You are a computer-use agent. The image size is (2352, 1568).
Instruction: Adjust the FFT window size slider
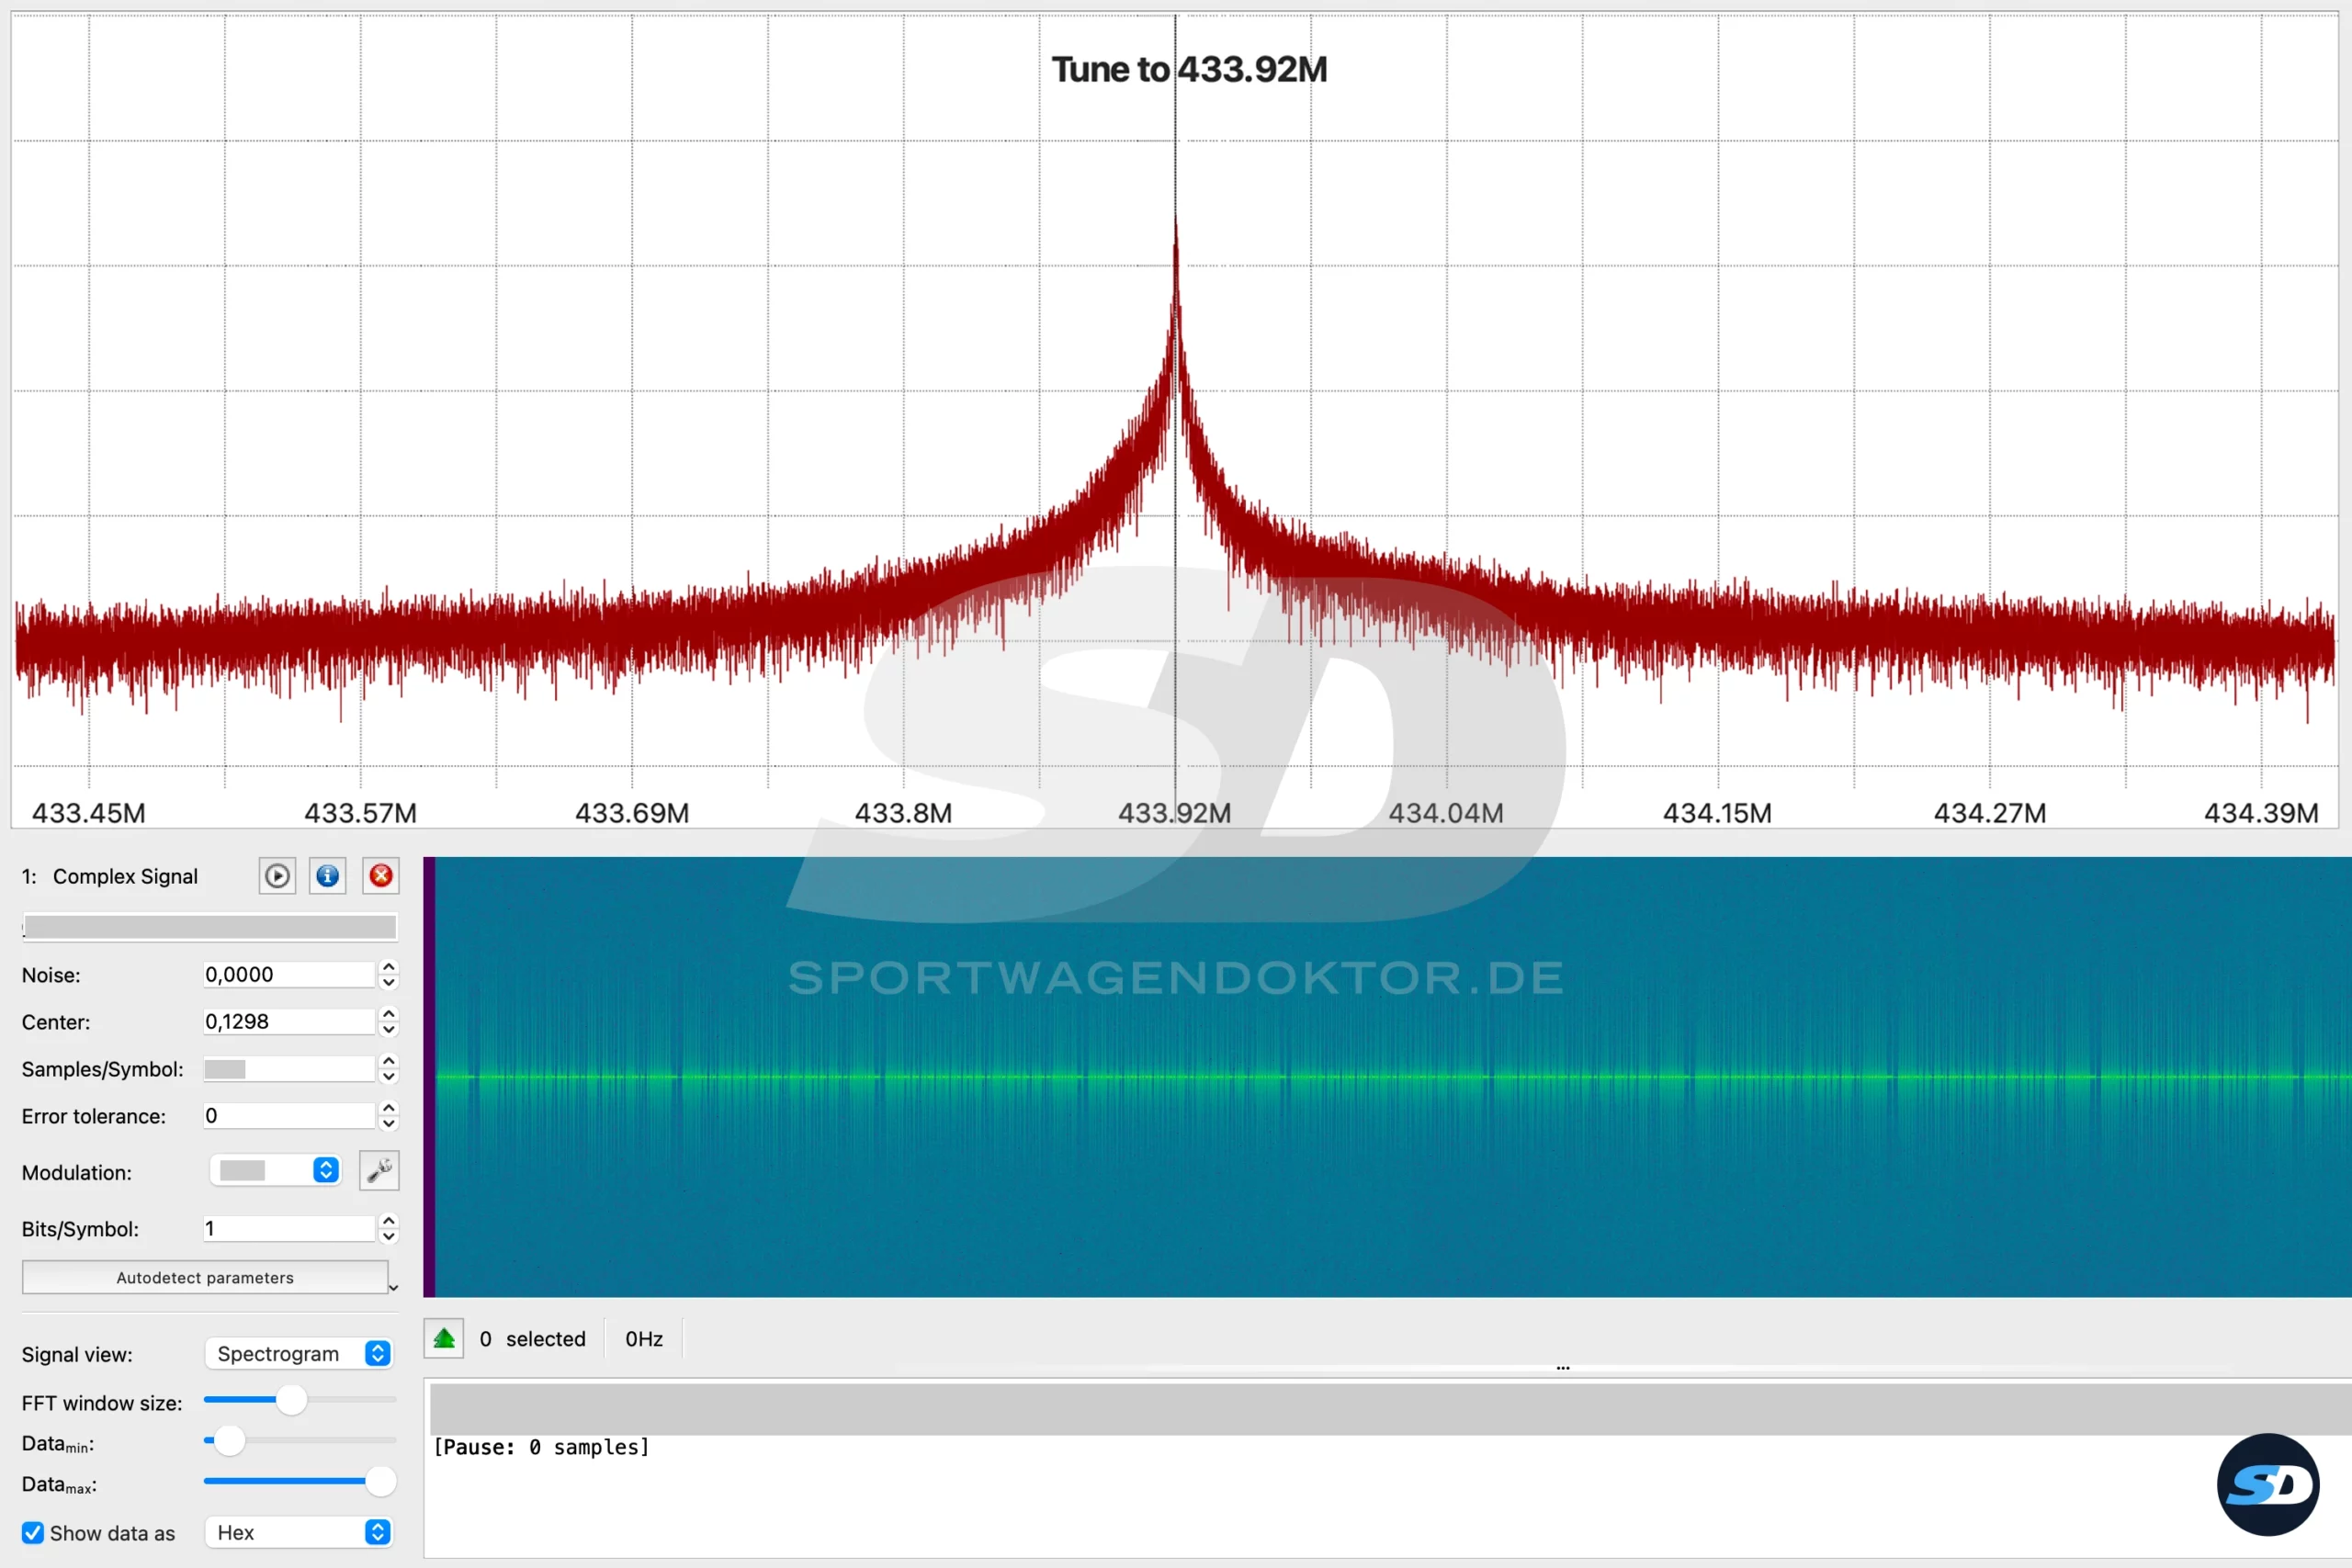tap(291, 1400)
